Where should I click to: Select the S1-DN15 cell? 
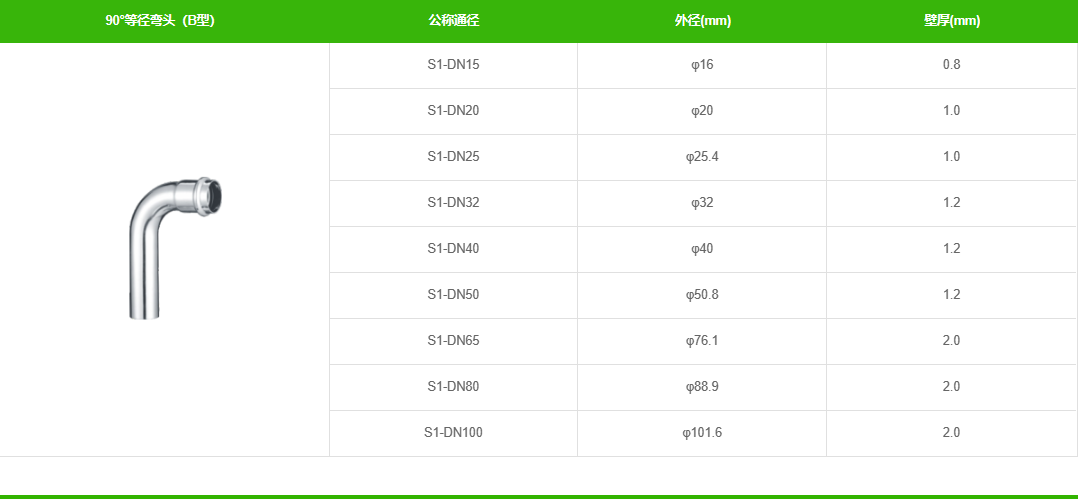click(453, 65)
